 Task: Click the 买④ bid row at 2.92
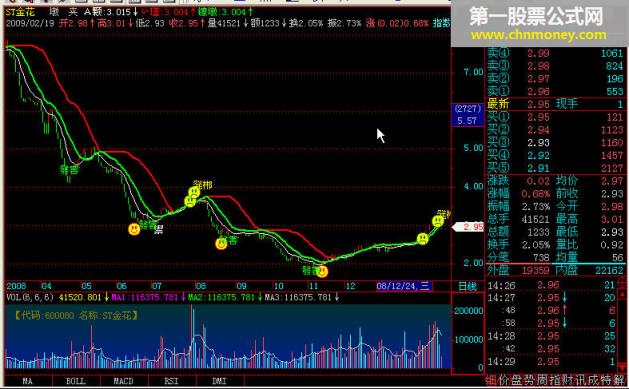click(556, 156)
